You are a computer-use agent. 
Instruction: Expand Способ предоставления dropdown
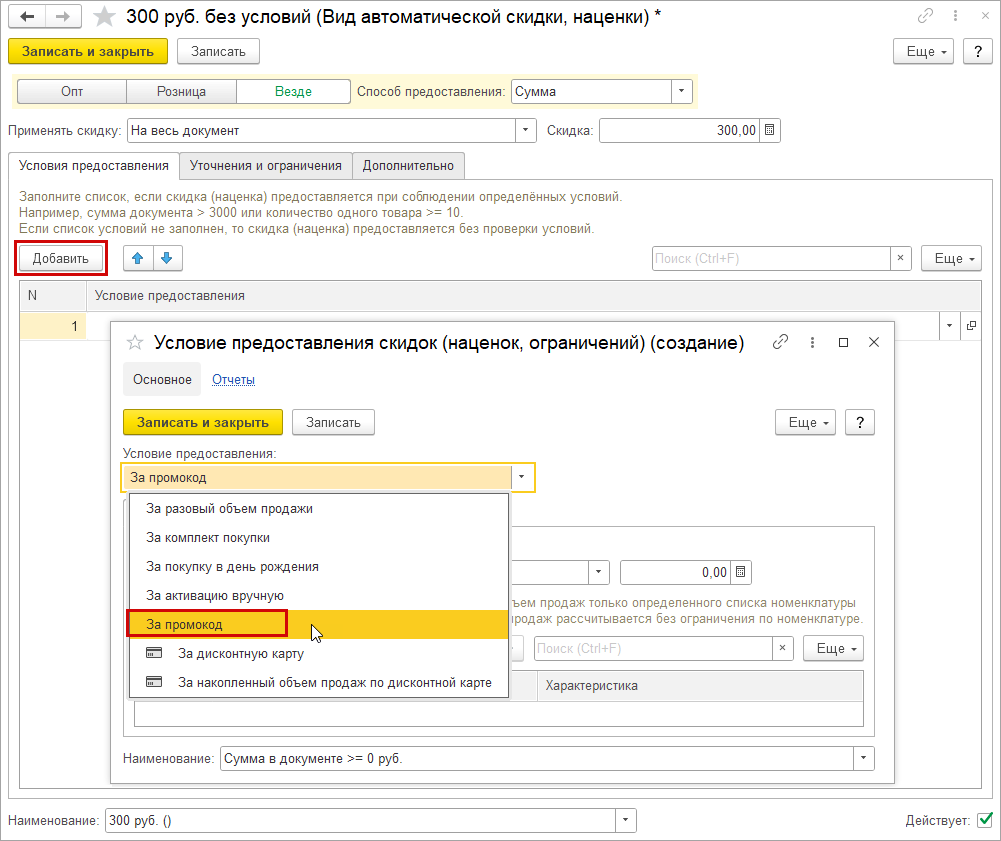[x=682, y=91]
